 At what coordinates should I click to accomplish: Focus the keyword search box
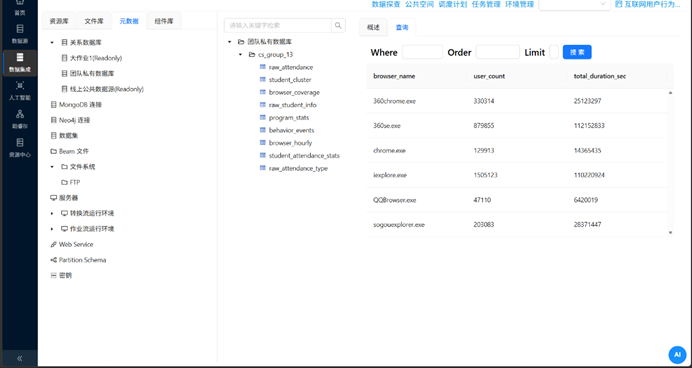(278, 26)
